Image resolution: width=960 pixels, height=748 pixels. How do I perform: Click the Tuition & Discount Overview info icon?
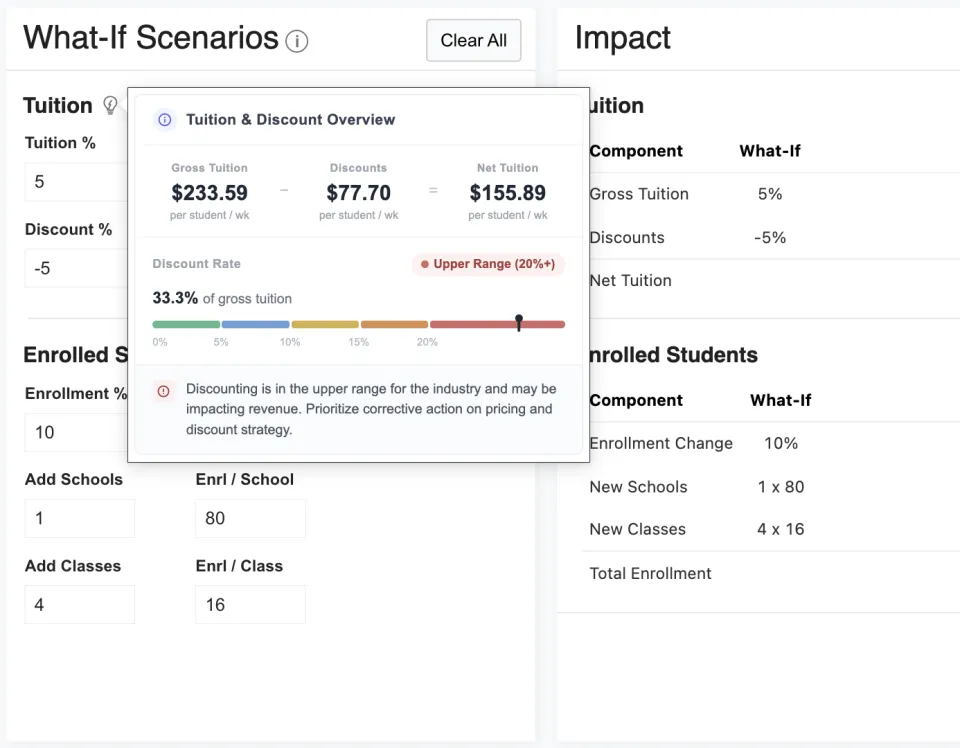pos(164,119)
